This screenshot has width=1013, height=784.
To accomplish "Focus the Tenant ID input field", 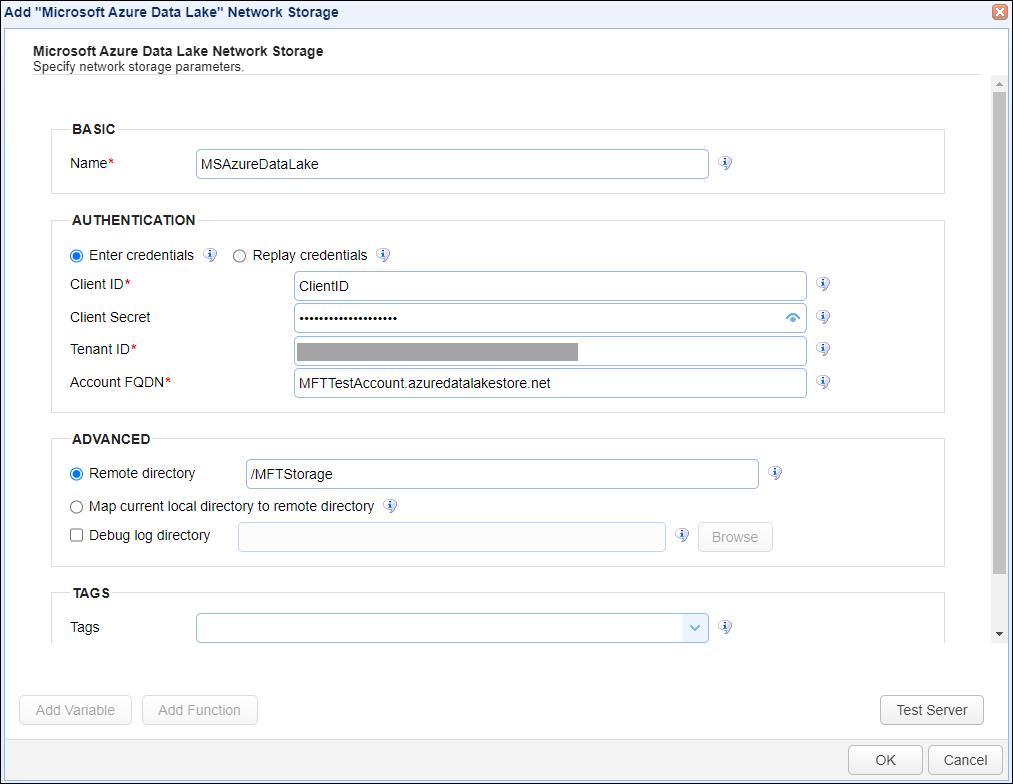I will [x=550, y=351].
